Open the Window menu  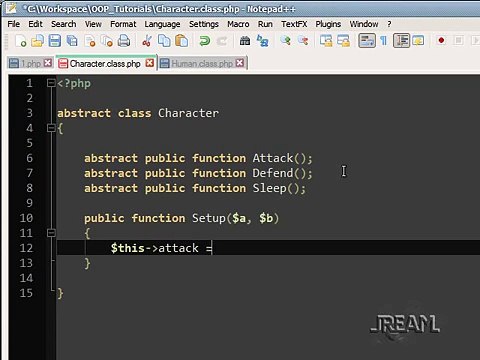tap(364, 24)
